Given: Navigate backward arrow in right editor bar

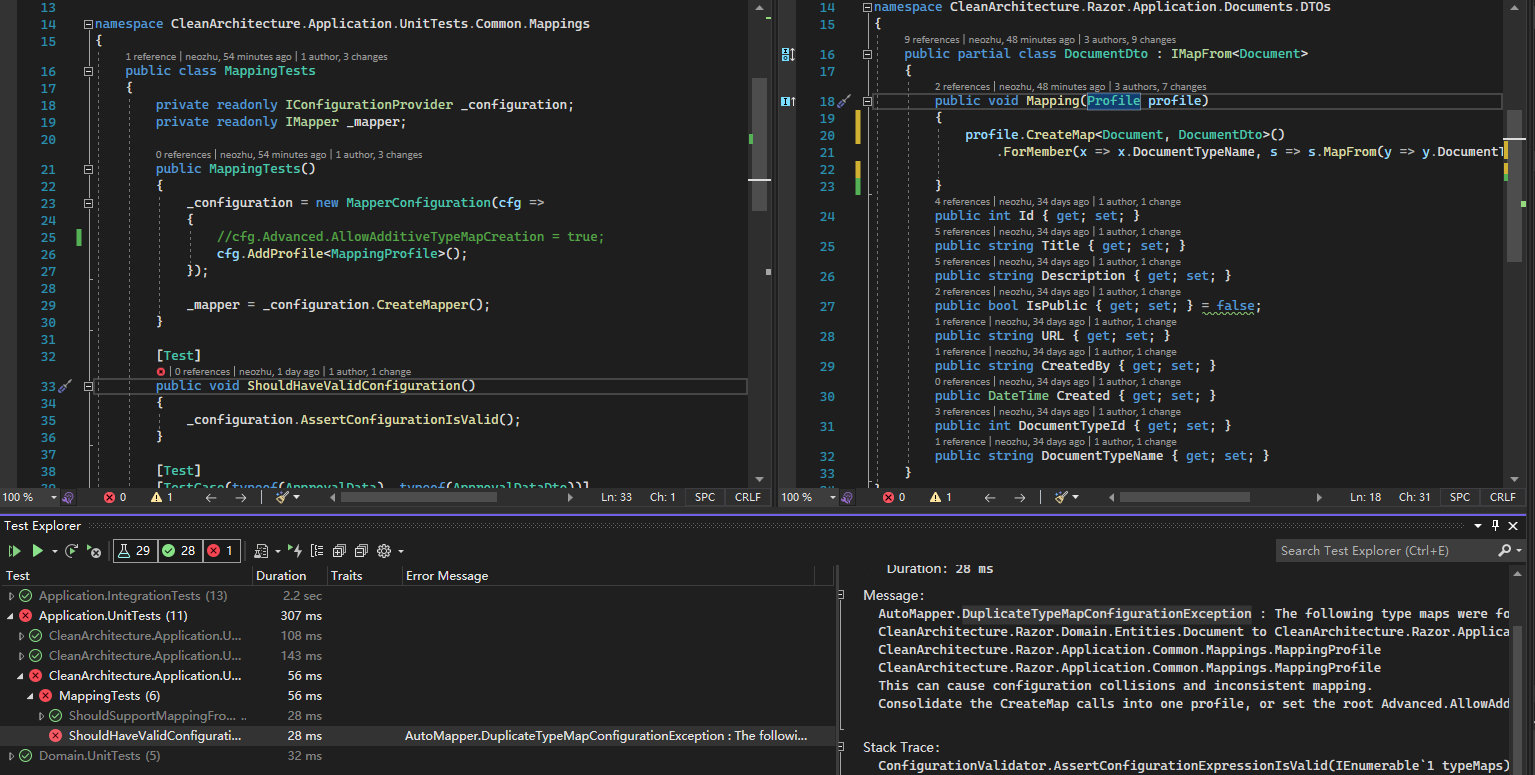Looking at the screenshot, I should (x=990, y=497).
